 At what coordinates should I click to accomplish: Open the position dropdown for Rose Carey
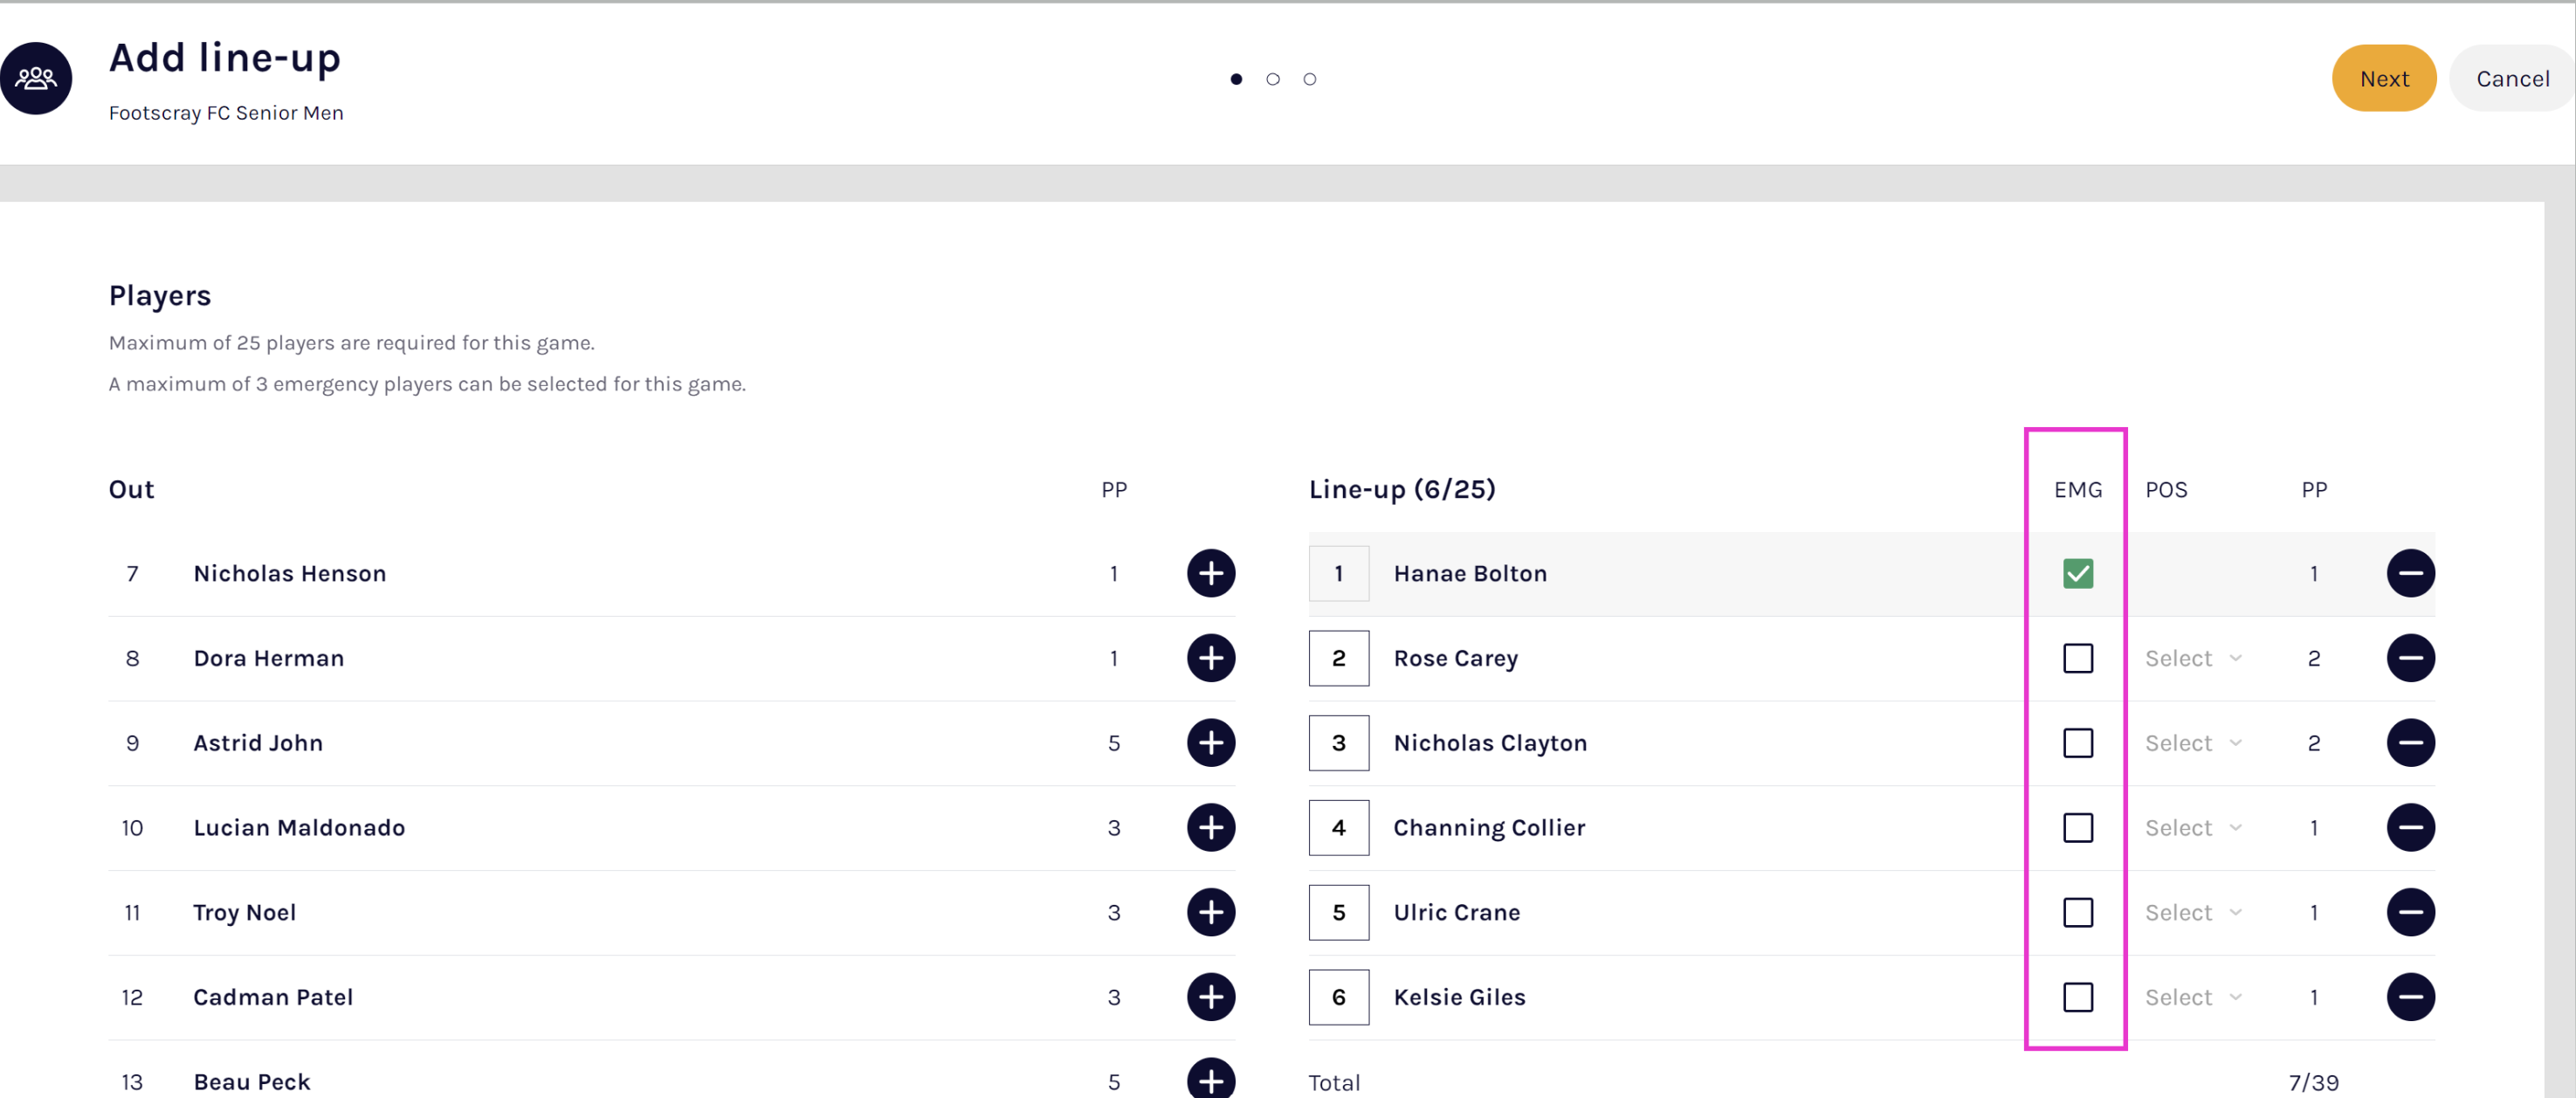2192,658
